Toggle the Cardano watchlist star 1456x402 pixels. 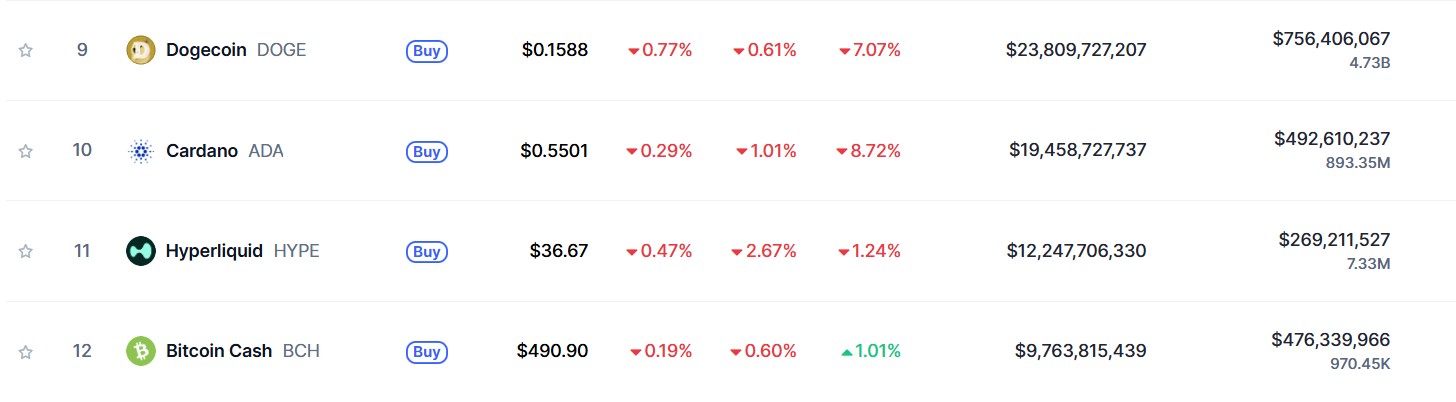pos(26,151)
